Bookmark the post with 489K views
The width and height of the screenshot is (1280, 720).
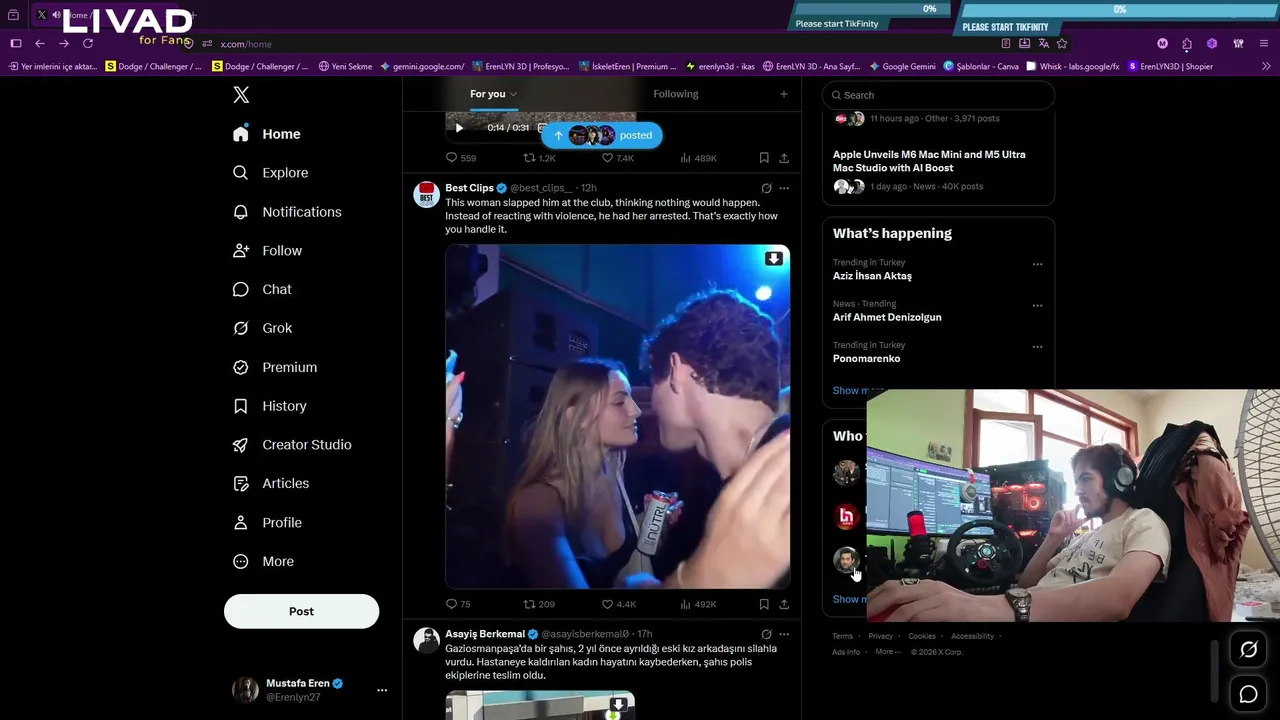[x=764, y=158]
